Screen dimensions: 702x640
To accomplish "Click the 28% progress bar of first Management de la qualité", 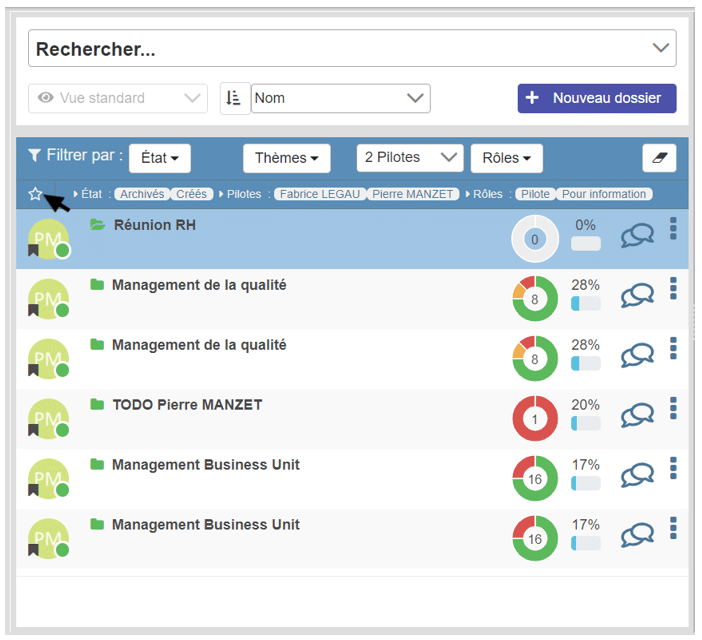I will pos(585,303).
